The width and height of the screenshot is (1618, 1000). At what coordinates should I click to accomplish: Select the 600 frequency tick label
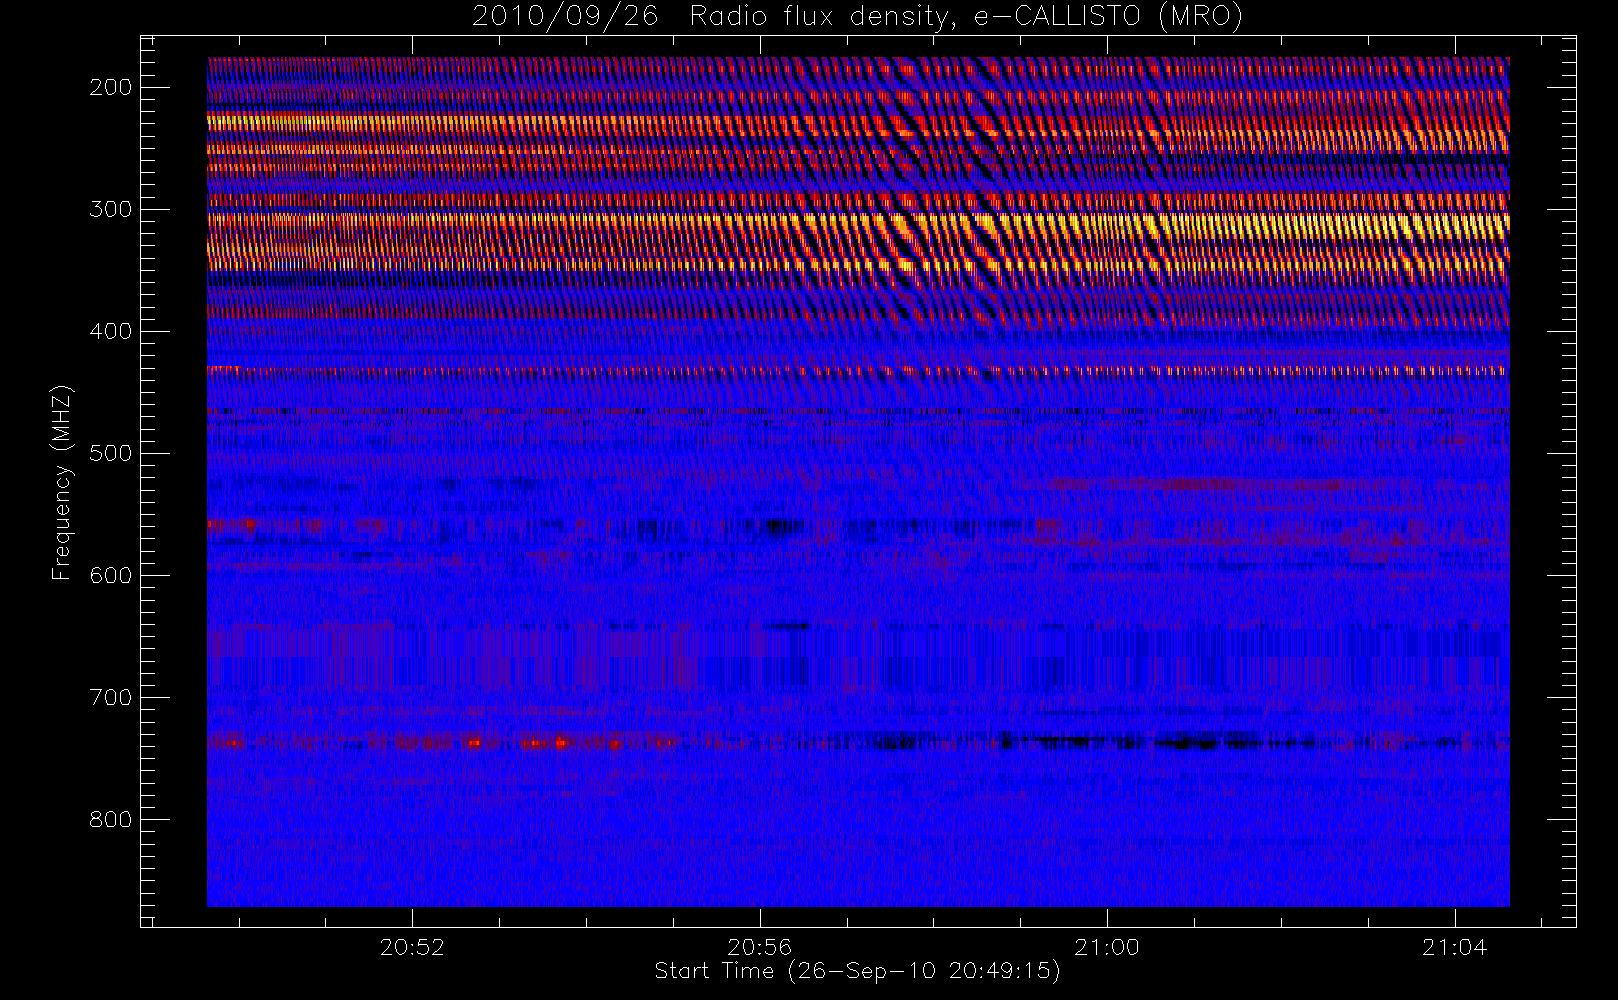(110, 575)
